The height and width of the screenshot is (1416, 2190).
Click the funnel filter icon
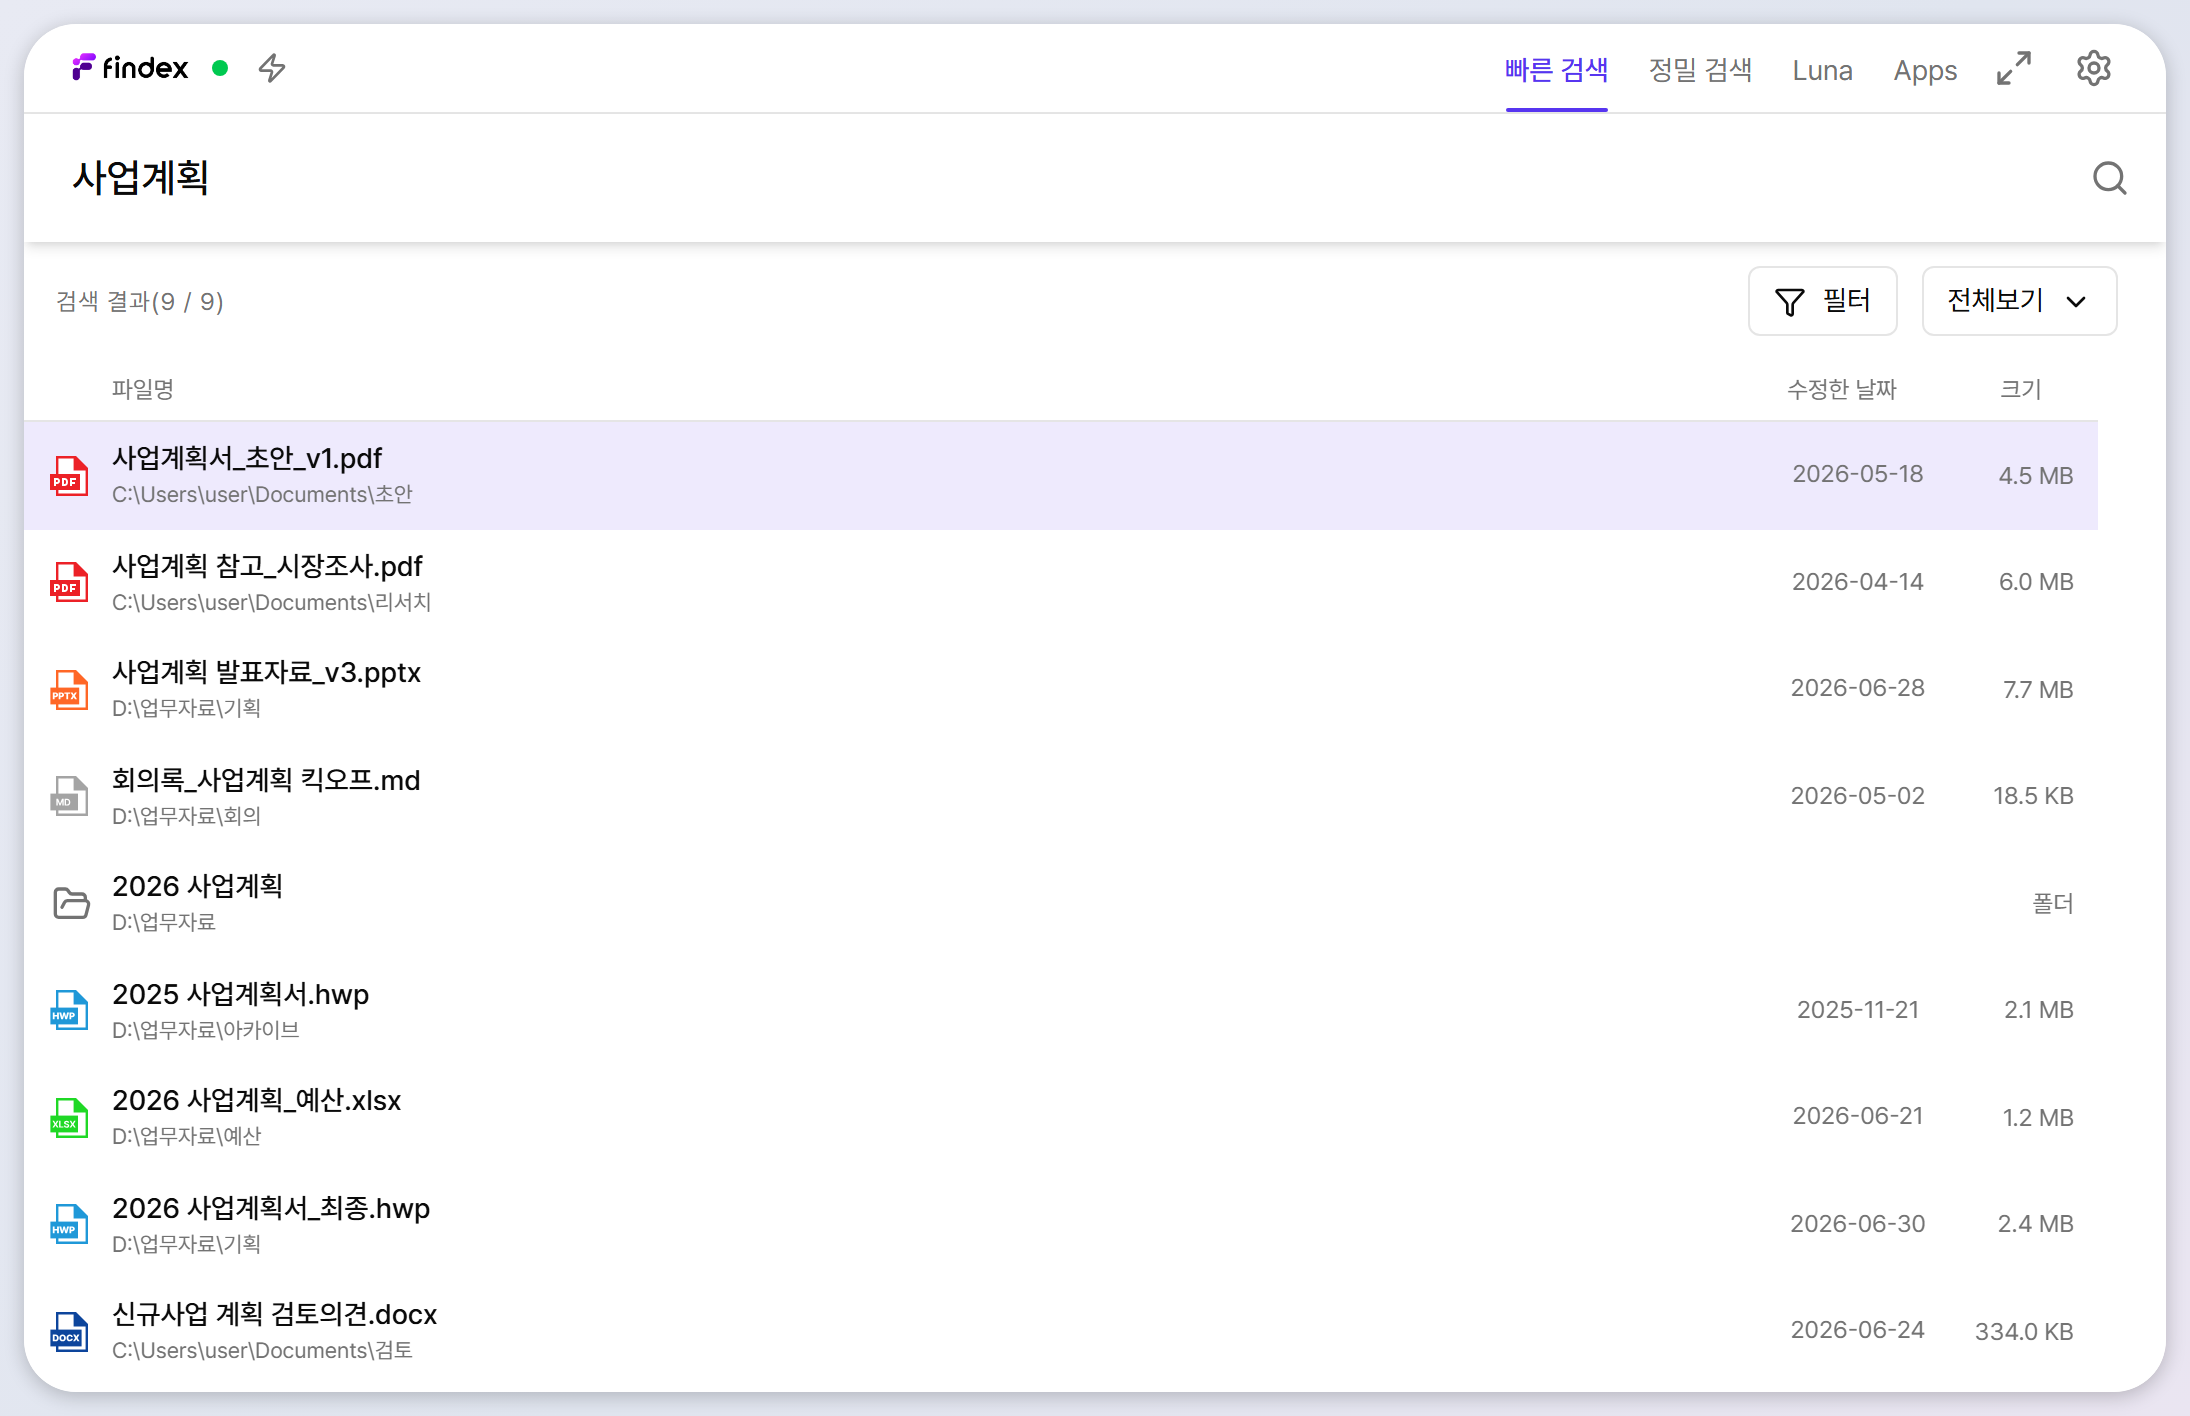[x=1790, y=301]
